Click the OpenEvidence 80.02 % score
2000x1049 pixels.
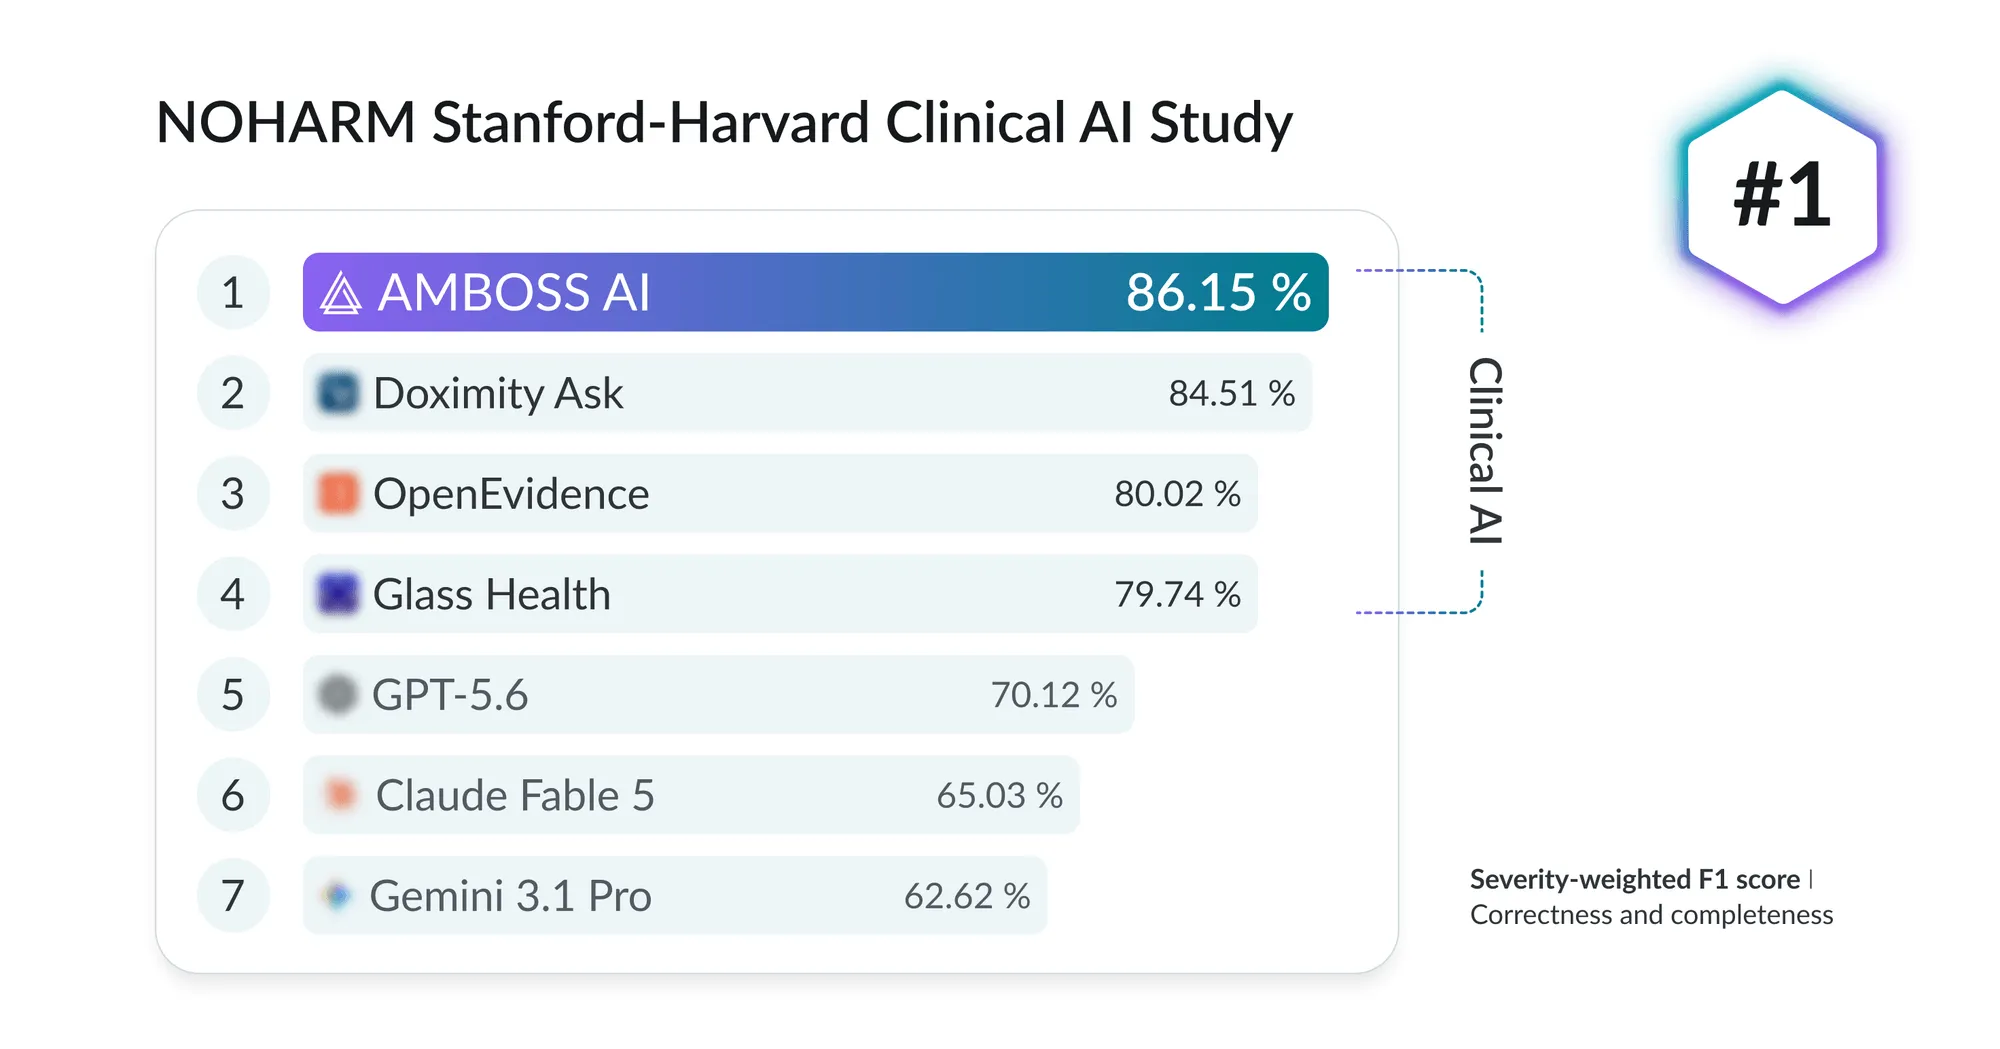tap(1177, 494)
